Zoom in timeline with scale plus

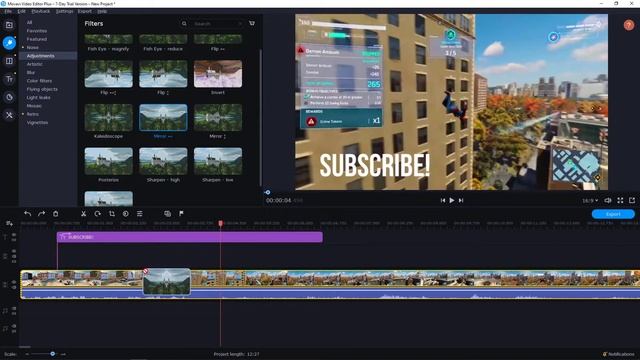(x=63, y=354)
